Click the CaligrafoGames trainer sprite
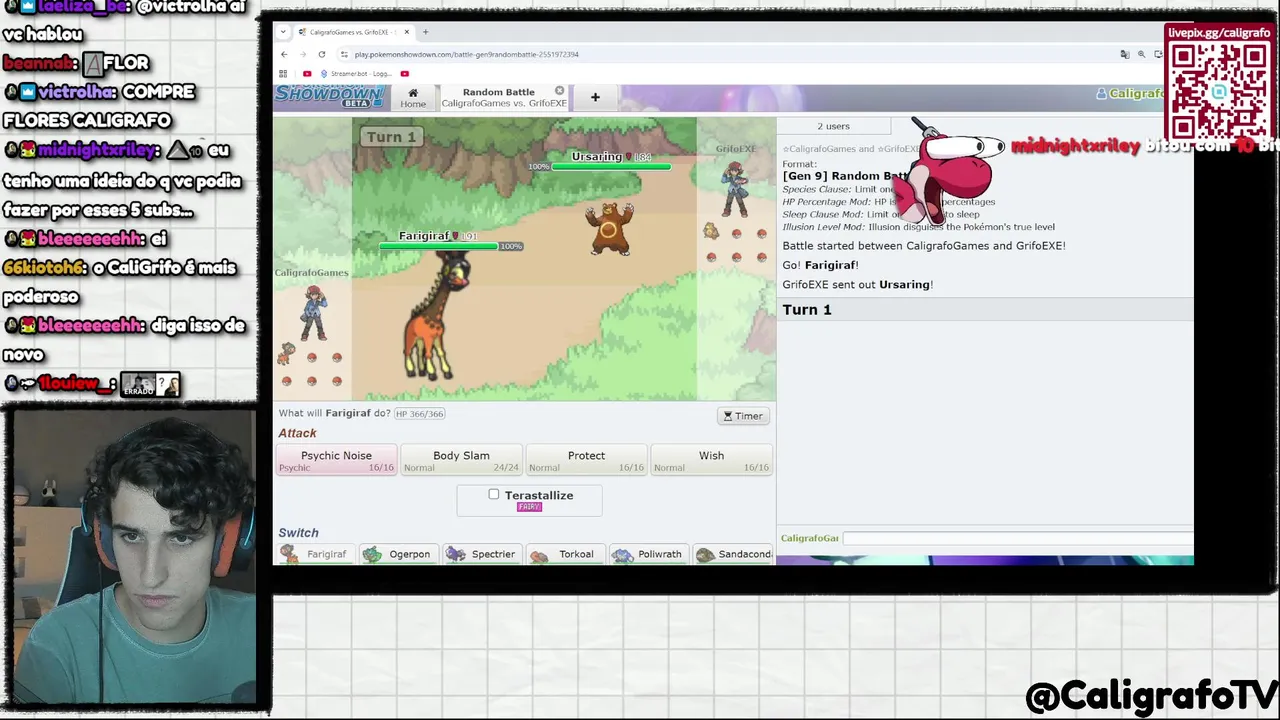The image size is (1280, 720). click(314, 313)
